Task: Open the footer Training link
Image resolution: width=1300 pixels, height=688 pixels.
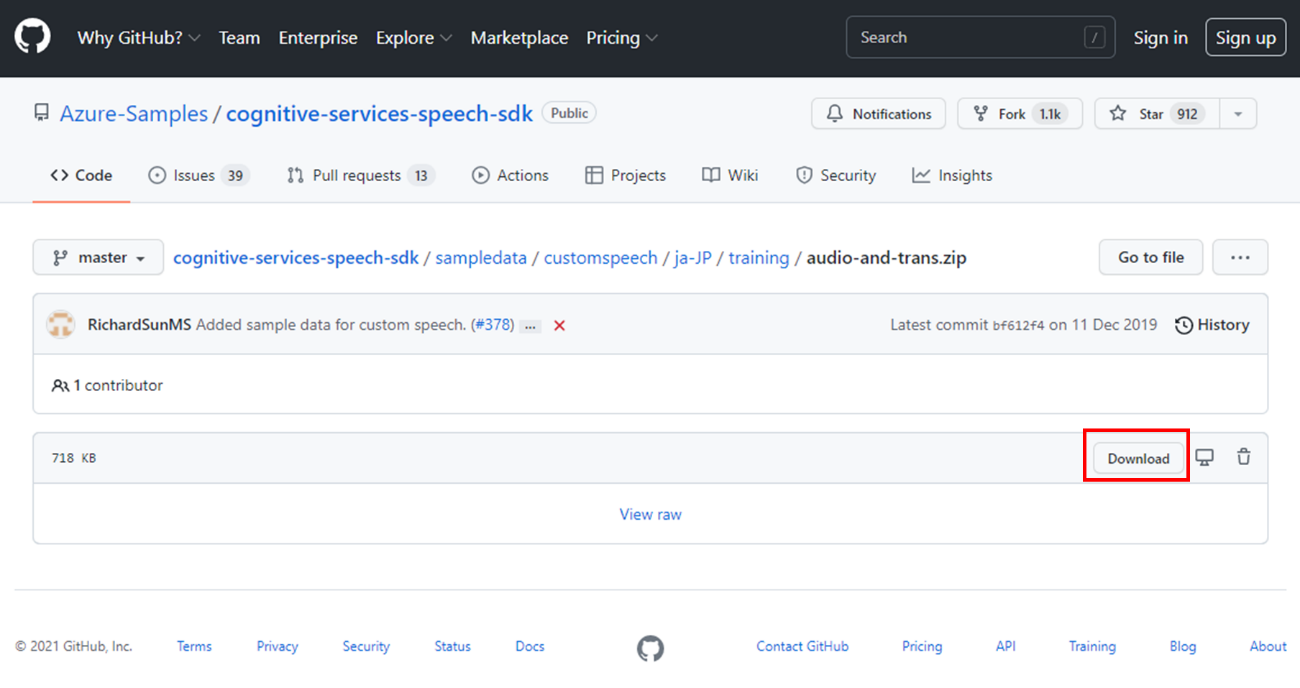Action: (x=1092, y=646)
